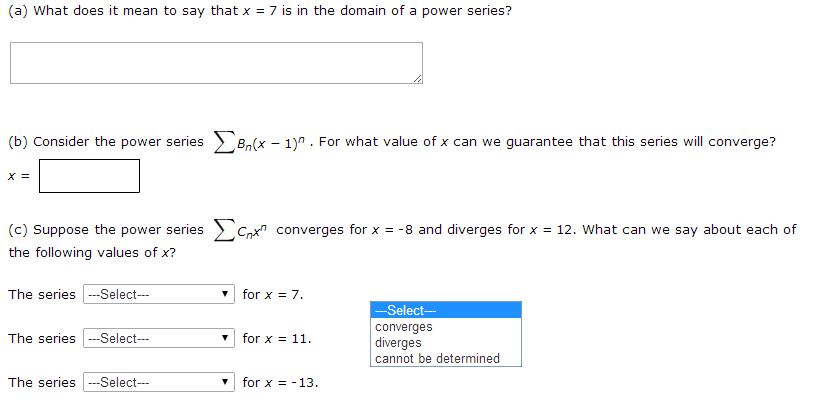Click the 'for x = -13.' label
The width and height of the screenshot is (814, 404).
pyautogui.click(x=280, y=383)
